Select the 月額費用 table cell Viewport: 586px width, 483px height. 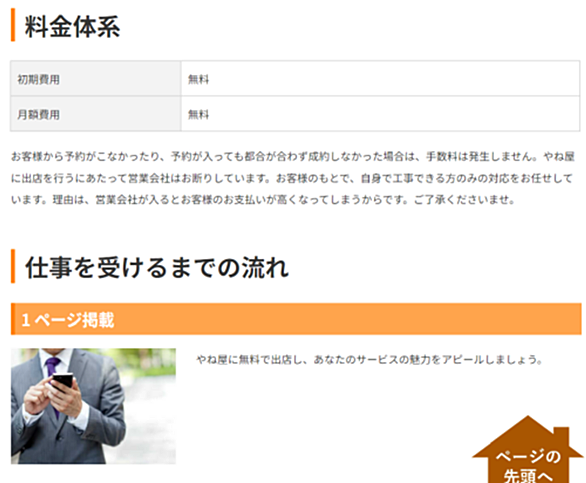96,114
